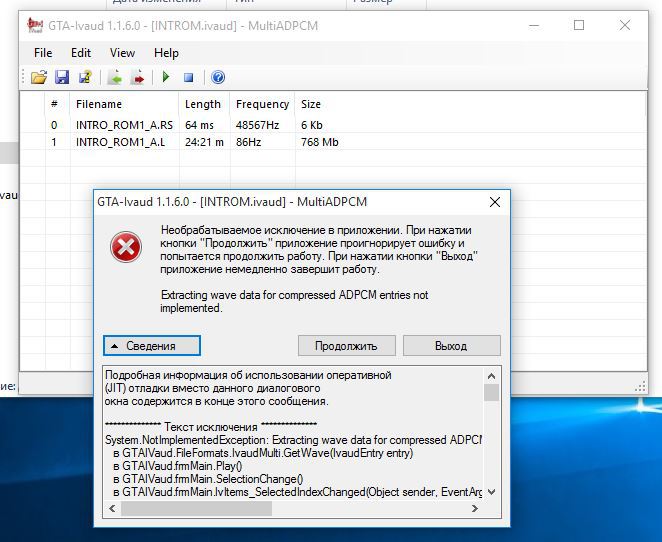Click details scrollbar down arrow
This screenshot has height=542, width=662.
(x=491, y=492)
